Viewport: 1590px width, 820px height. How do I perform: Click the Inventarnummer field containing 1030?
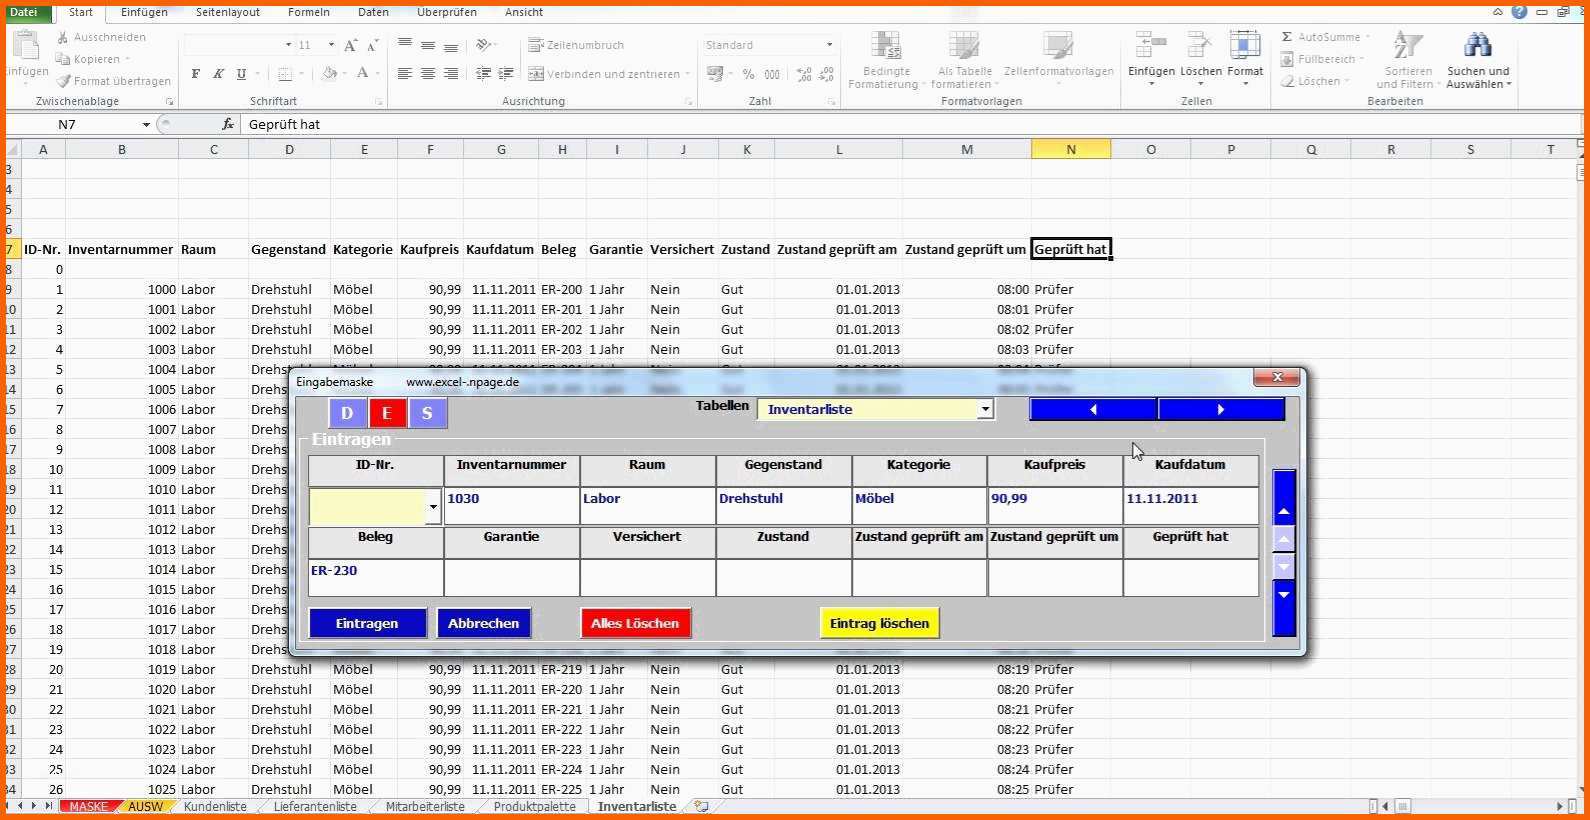[511, 506]
